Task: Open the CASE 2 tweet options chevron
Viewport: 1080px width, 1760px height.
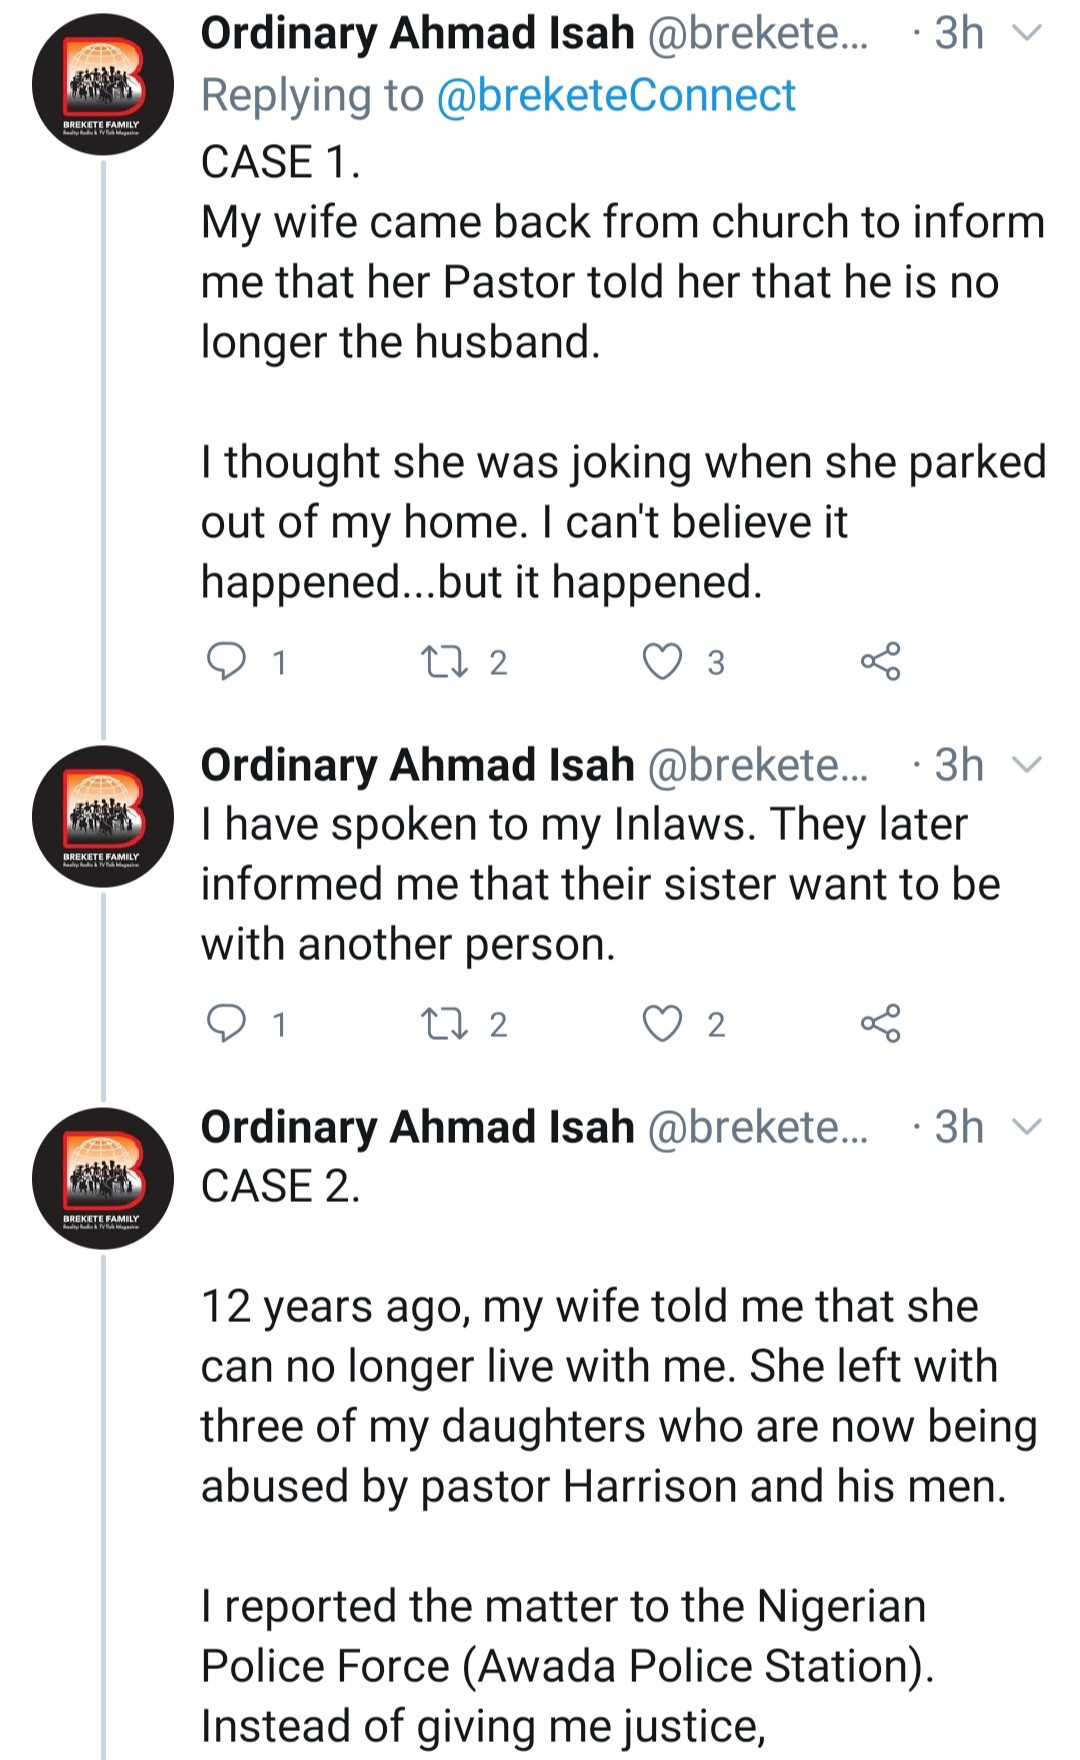Action: click(x=1027, y=1127)
